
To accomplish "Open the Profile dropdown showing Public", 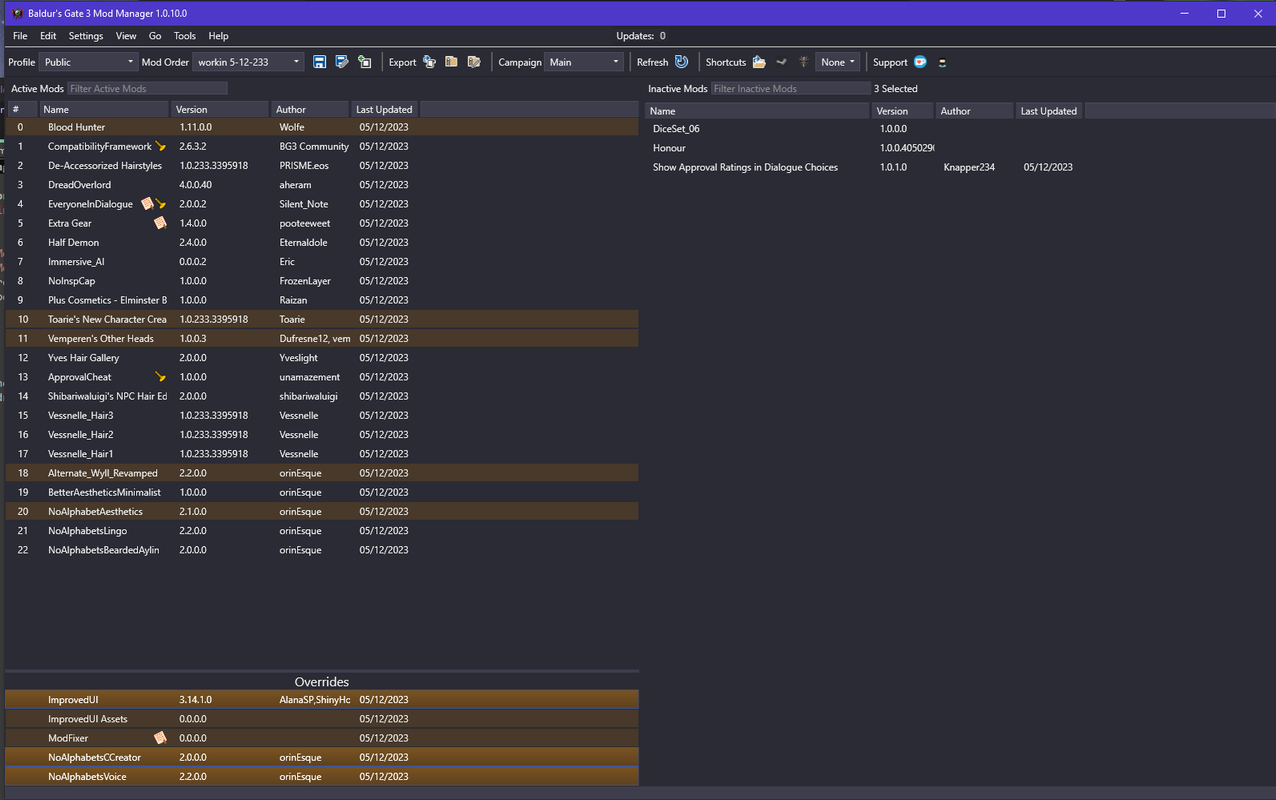I will point(87,62).
